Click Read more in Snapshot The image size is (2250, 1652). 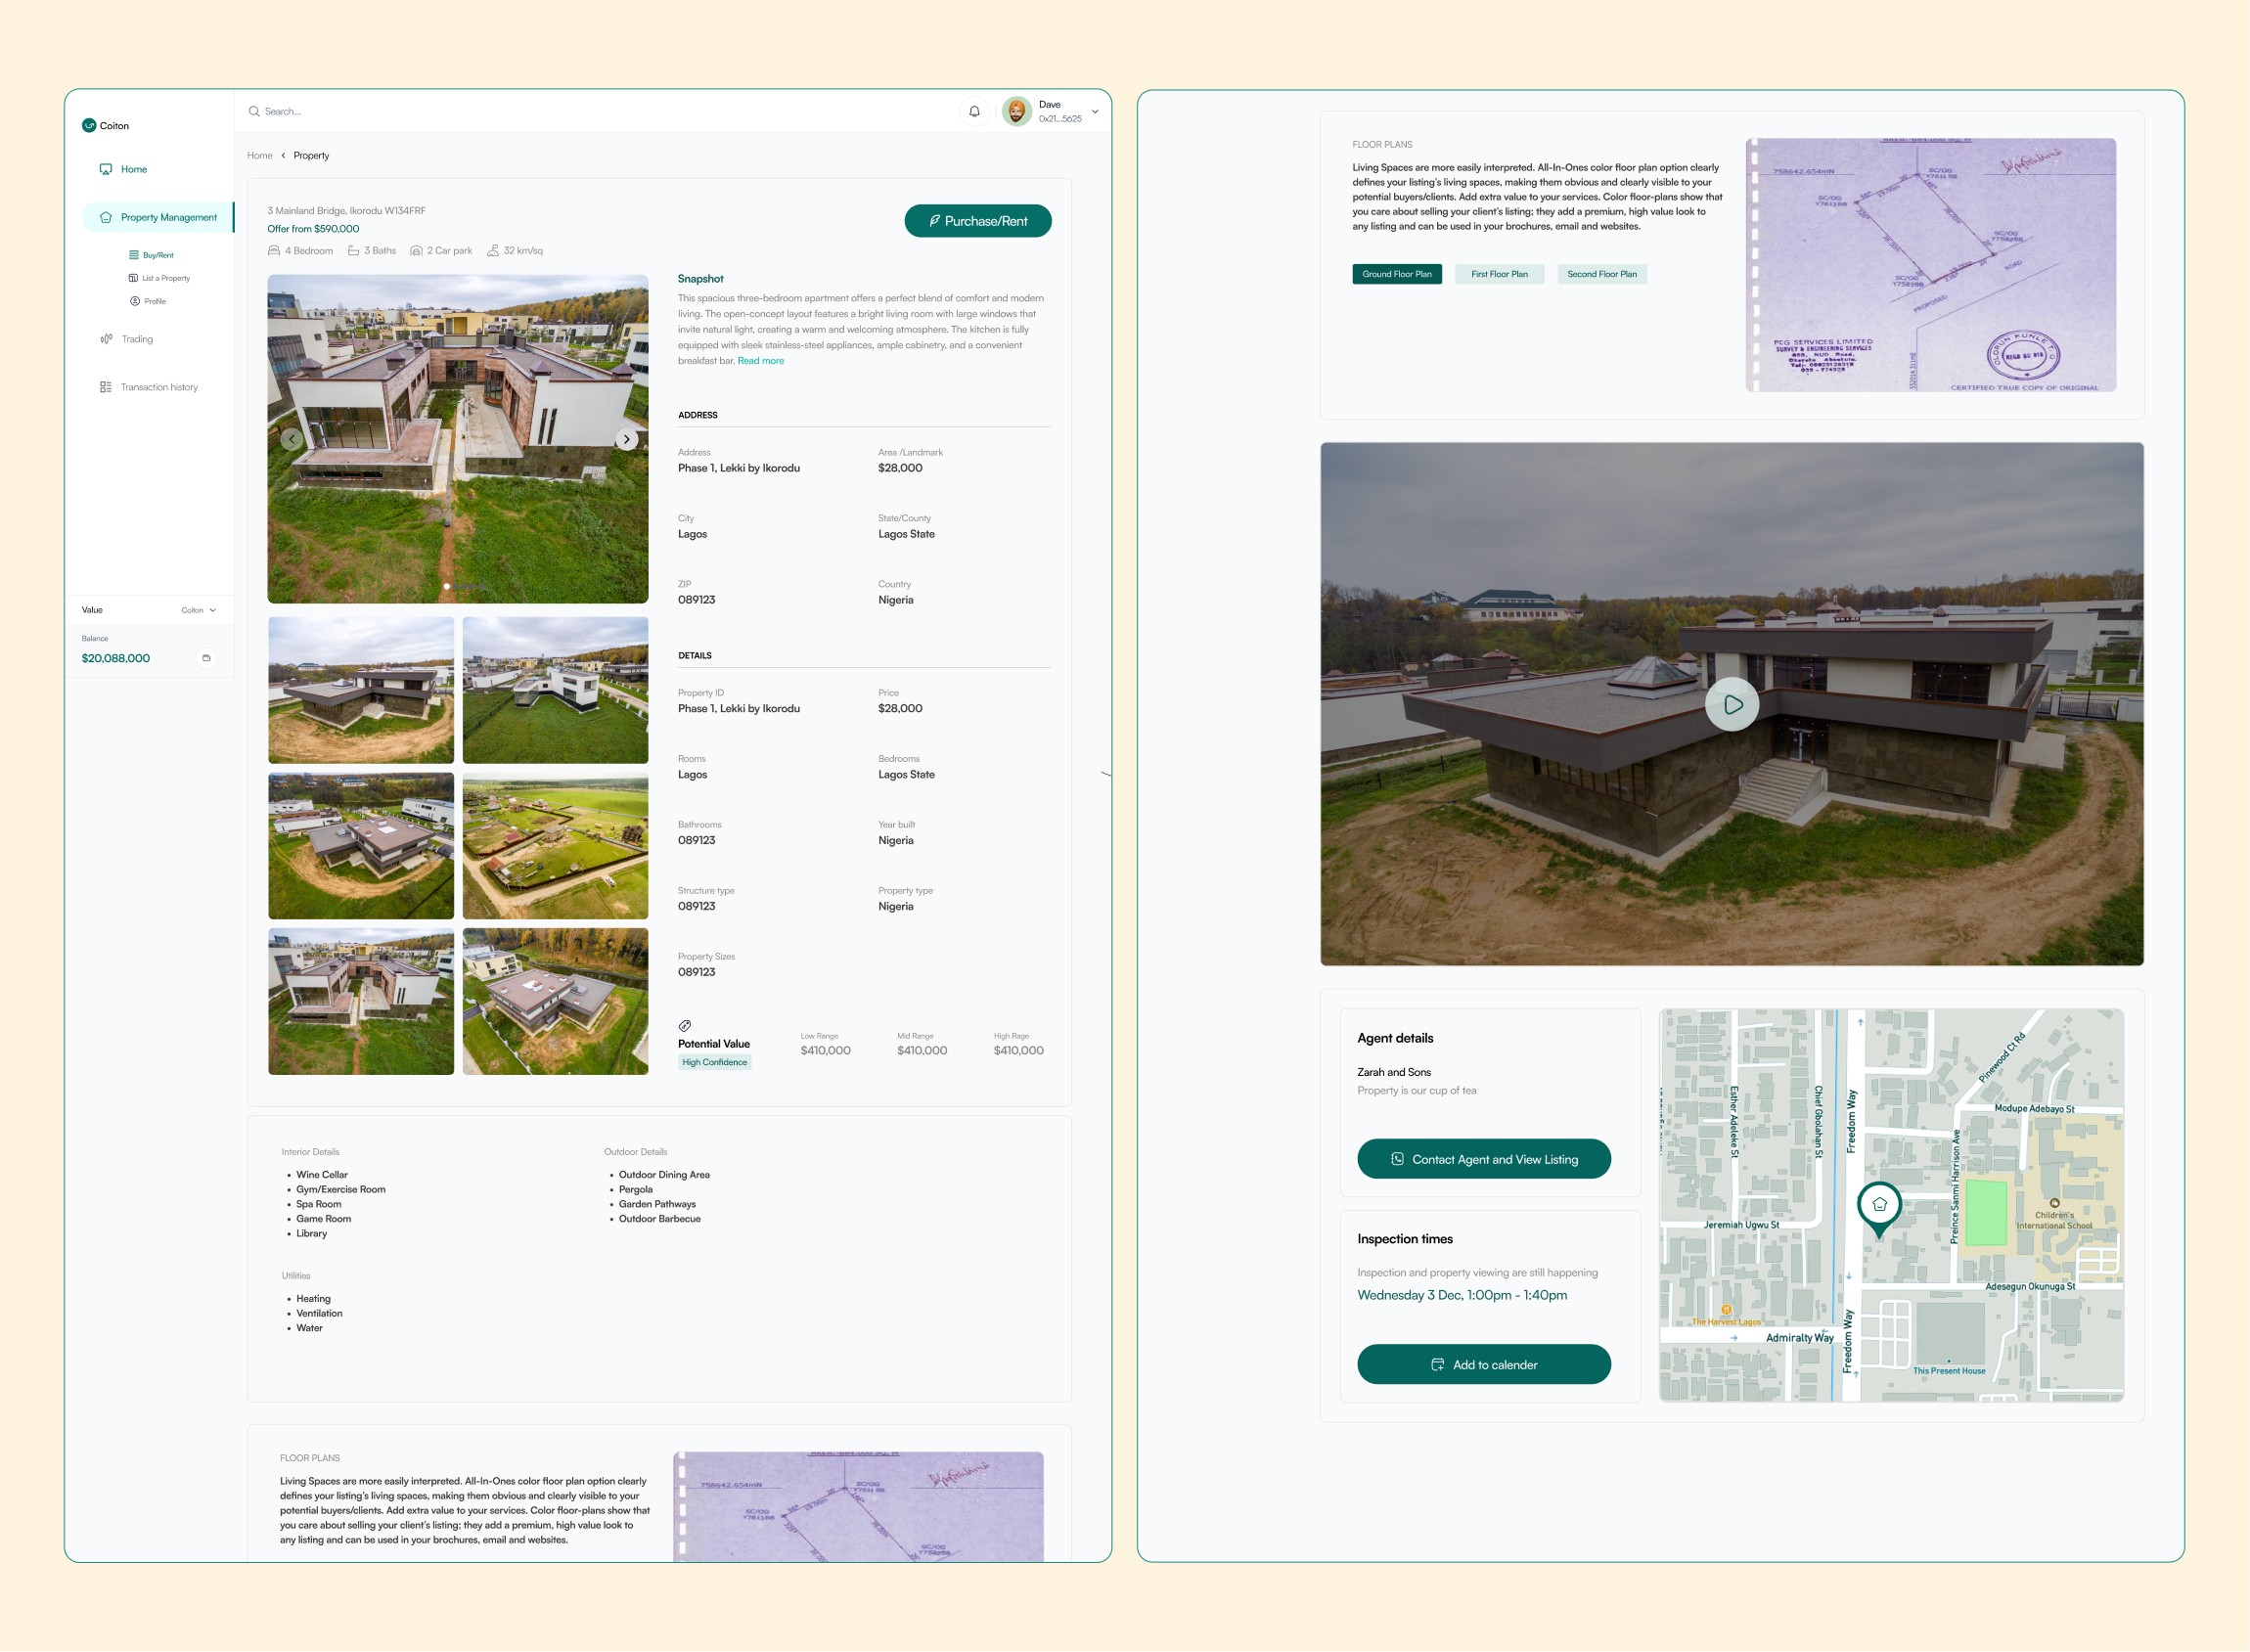[x=760, y=361]
